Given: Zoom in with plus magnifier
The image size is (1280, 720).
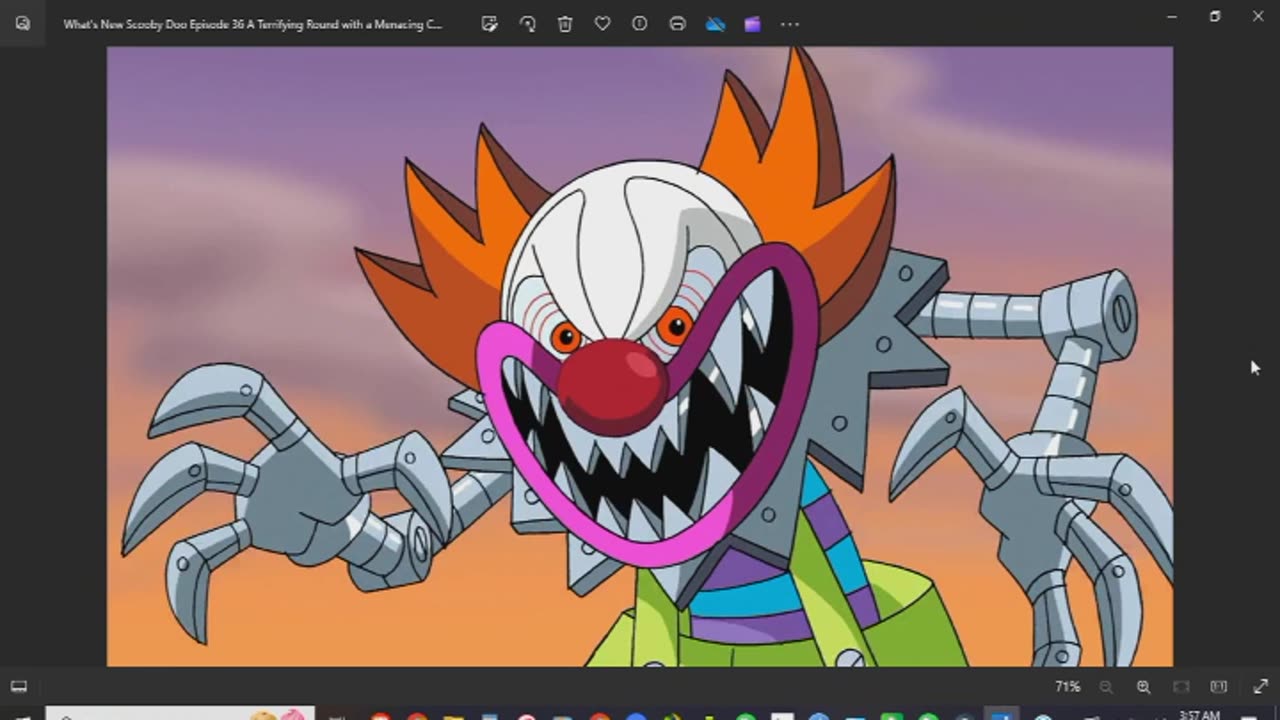Looking at the screenshot, I should point(1143,687).
